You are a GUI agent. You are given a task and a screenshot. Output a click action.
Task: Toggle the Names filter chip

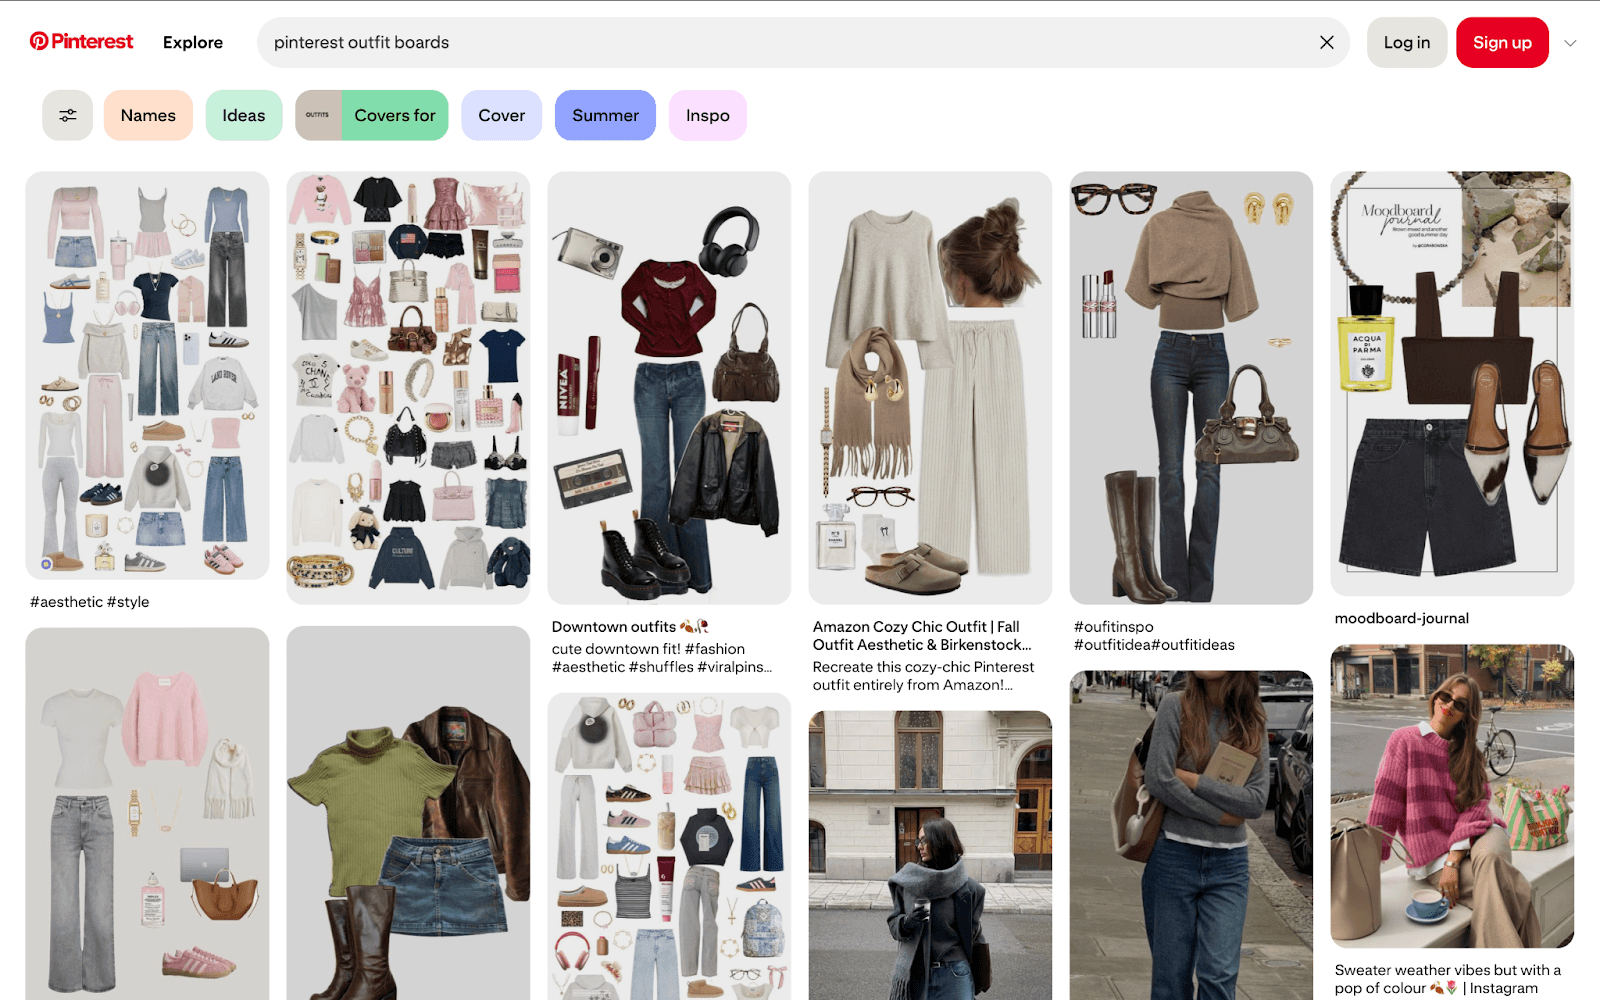point(148,115)
